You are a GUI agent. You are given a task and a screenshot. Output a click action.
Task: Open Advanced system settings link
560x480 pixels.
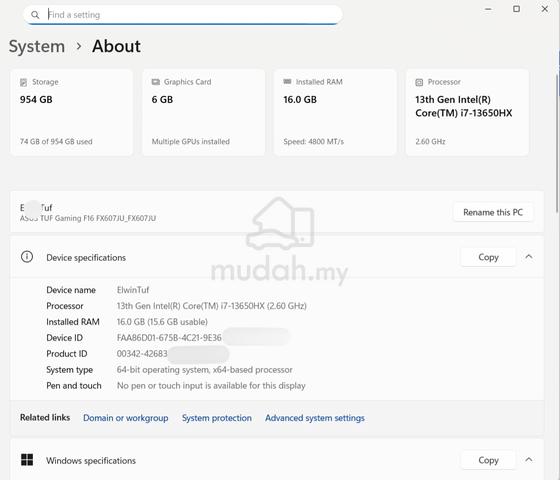tap(315, 418)
